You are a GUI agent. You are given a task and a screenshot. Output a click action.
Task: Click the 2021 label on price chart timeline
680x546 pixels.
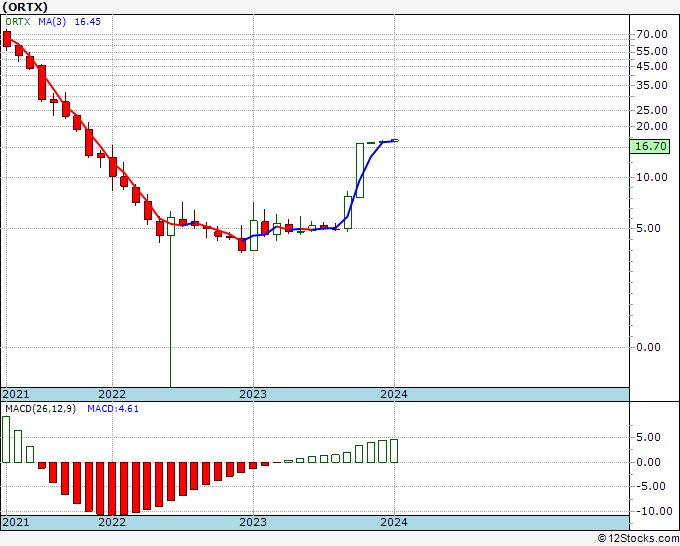pos(16,394)
